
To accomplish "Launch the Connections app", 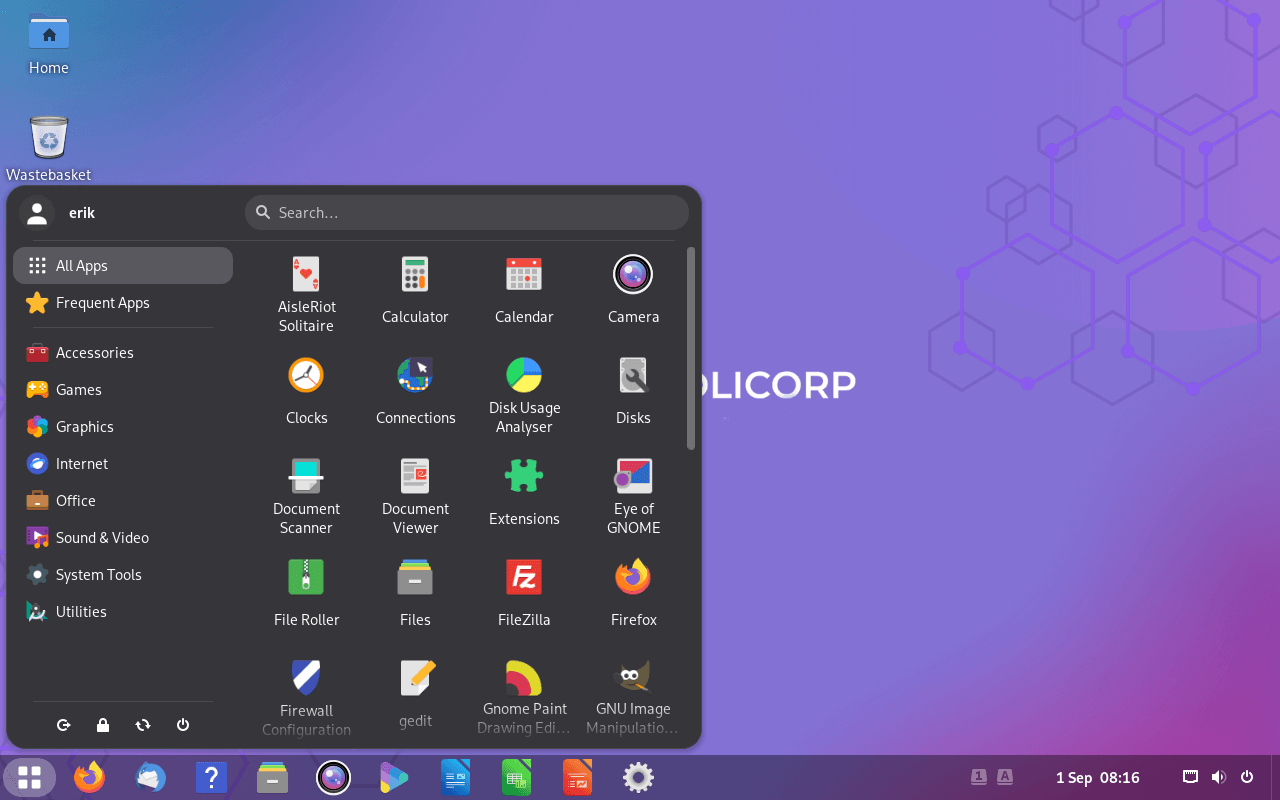I will 415,391.
